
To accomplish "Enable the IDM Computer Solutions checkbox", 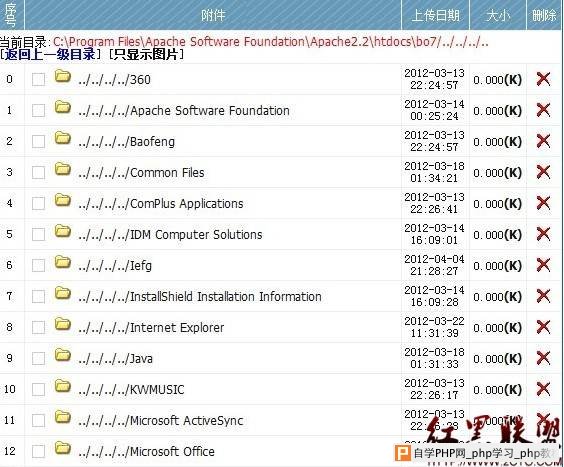I will tap(38, 235).
